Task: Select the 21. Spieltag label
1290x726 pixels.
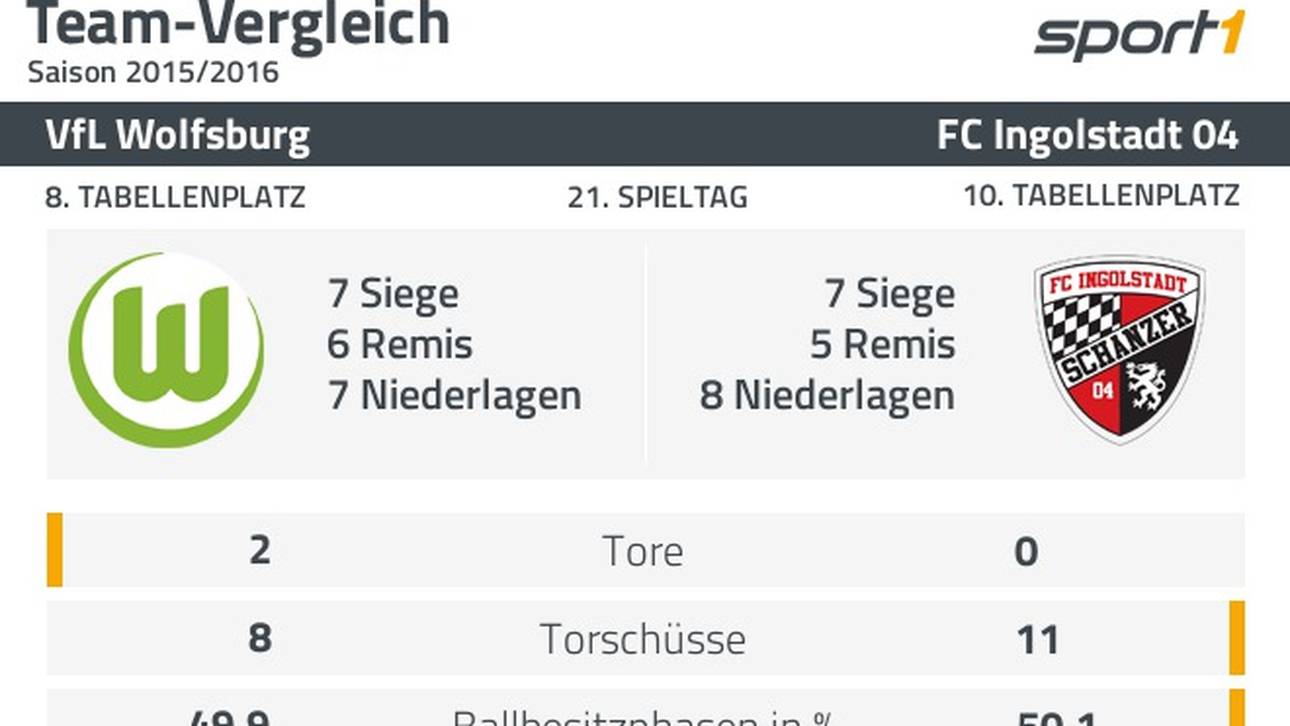Action: [x=657, y=197]
